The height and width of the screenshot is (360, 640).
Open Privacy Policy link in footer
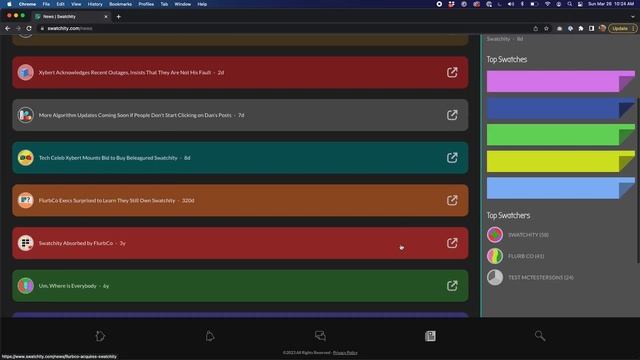pos(345,353)
